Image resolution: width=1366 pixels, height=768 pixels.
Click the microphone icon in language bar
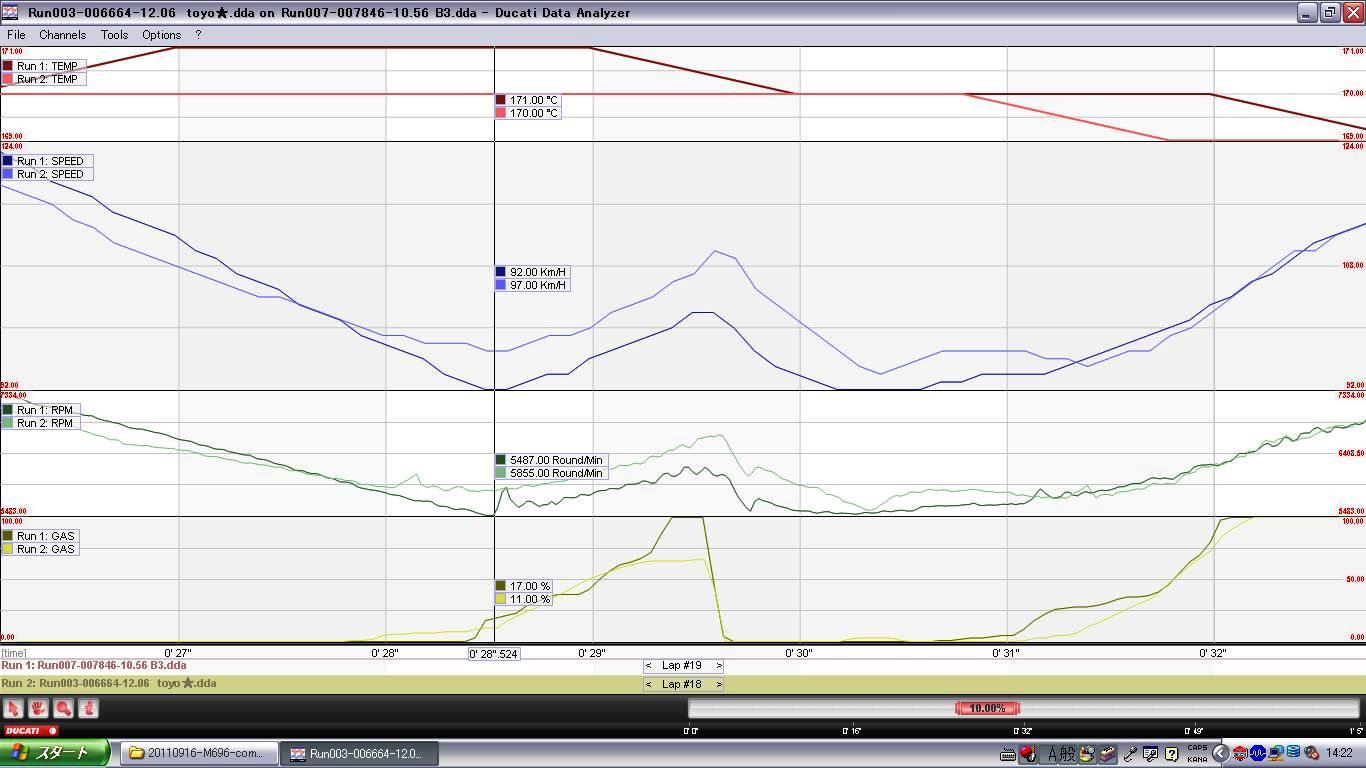(x=1130, y=754)
